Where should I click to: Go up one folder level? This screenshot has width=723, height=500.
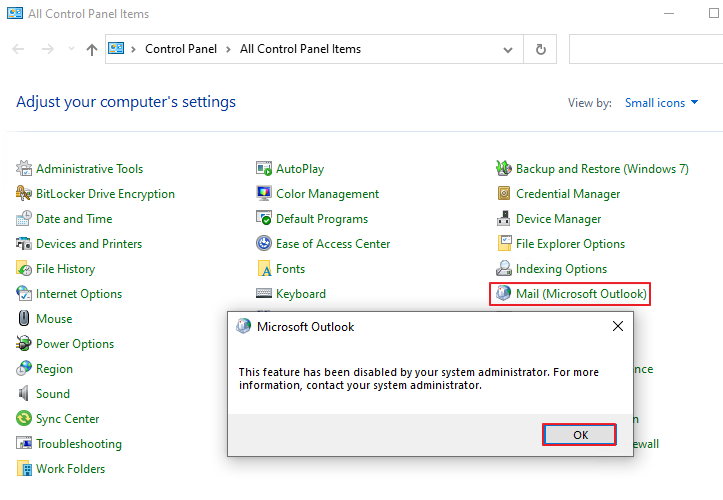pyautogui.click(x=92, y=49)
